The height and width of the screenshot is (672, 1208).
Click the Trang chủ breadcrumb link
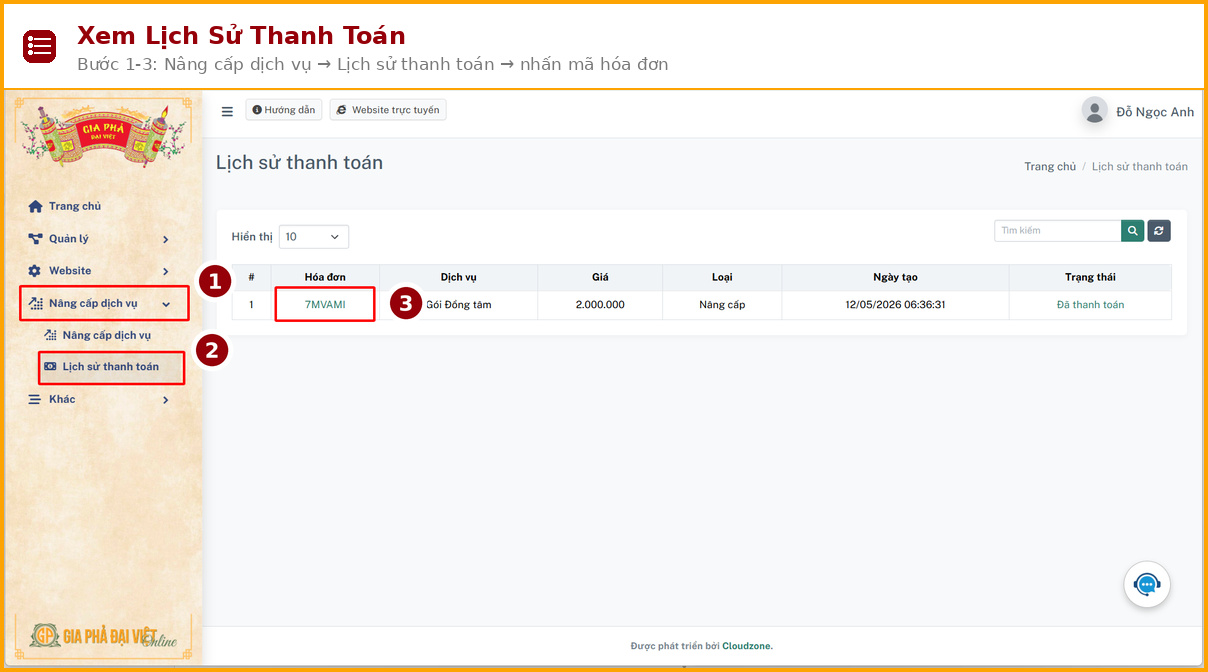[1050, 167]
